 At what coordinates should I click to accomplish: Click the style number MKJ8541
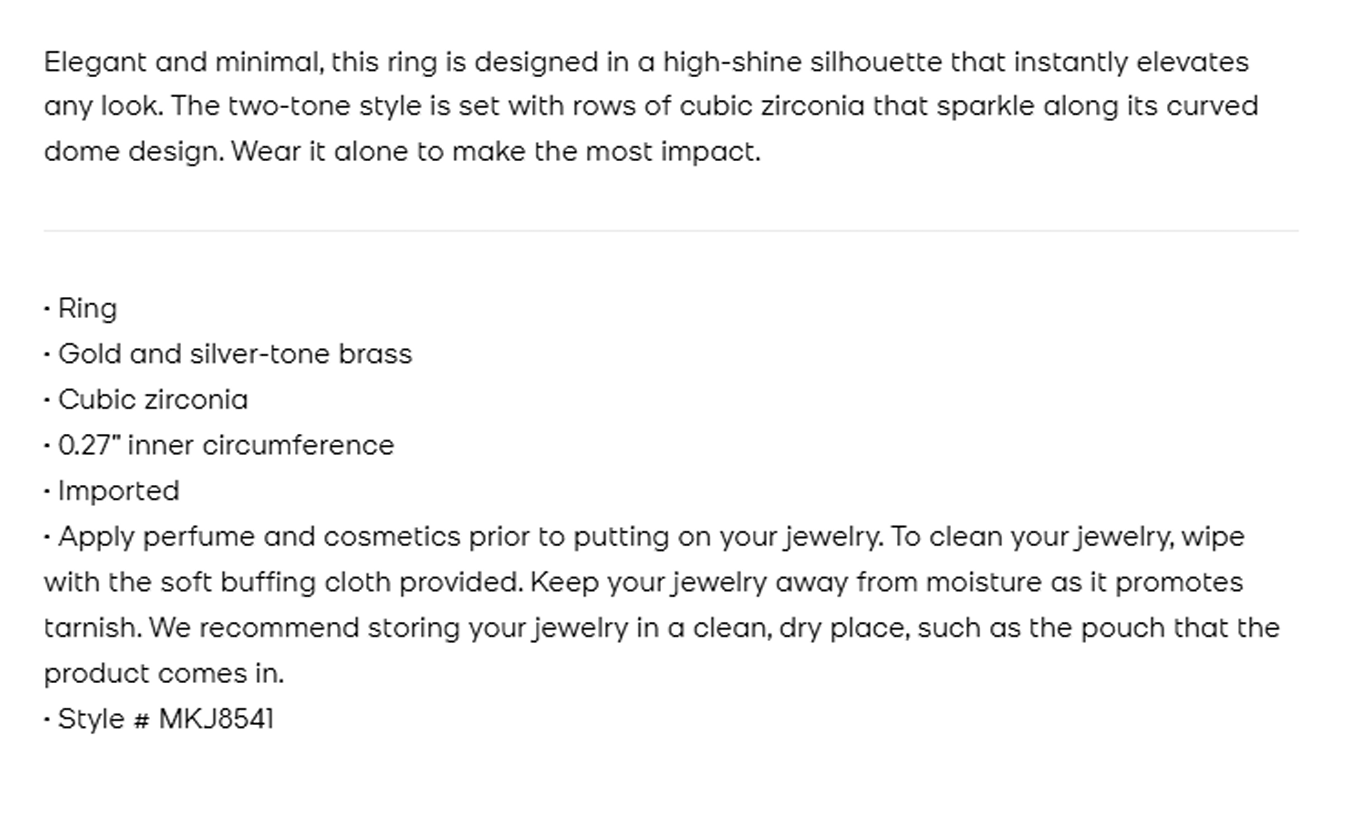coord(216,719)
